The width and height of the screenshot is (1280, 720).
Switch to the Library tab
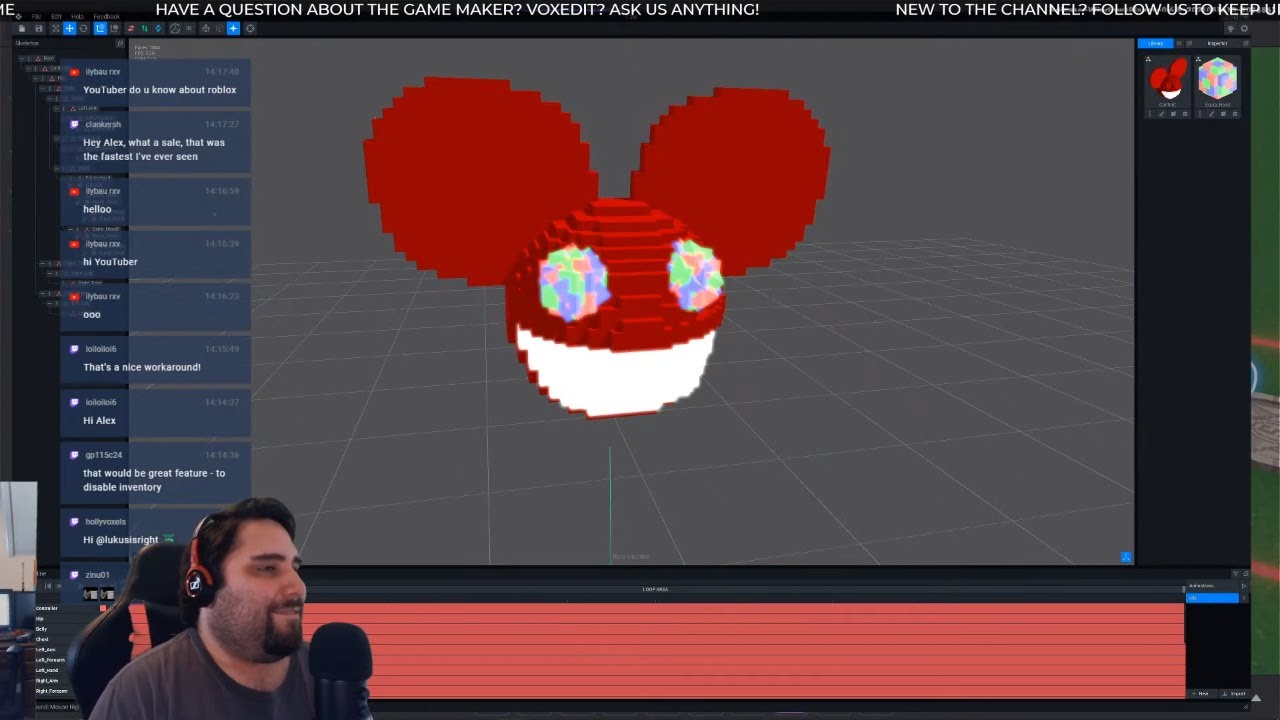coord(1155,43)
